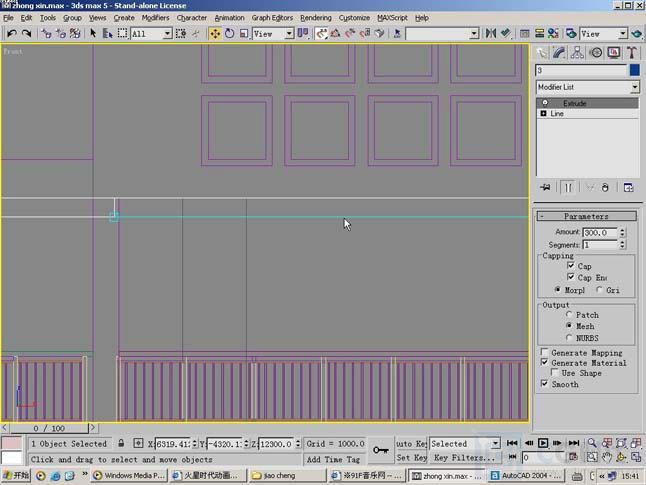The height and width of the screenshot is (485, 646).
Task: Choose the rectangular selection region tool
Action: click(122, 33)
